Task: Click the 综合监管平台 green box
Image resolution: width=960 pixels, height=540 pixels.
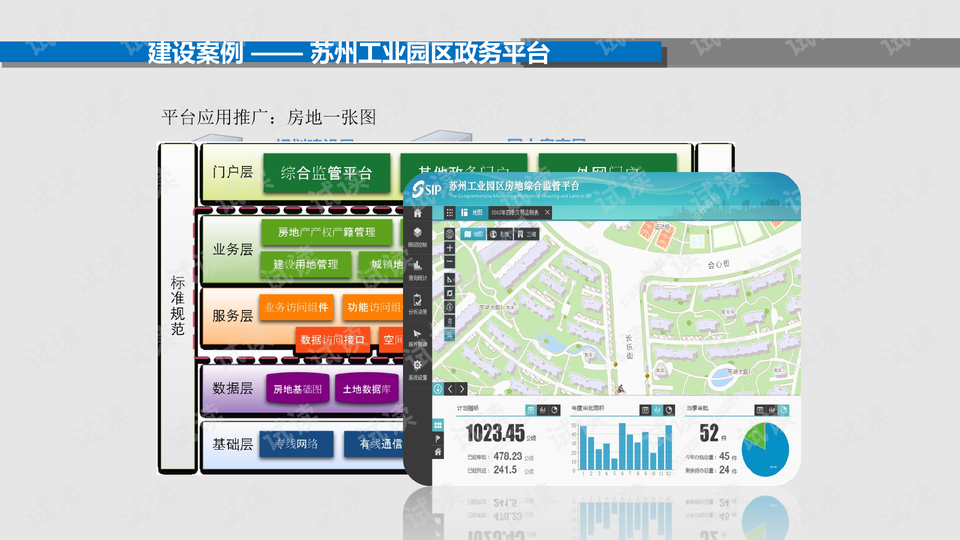Action: 327,173
